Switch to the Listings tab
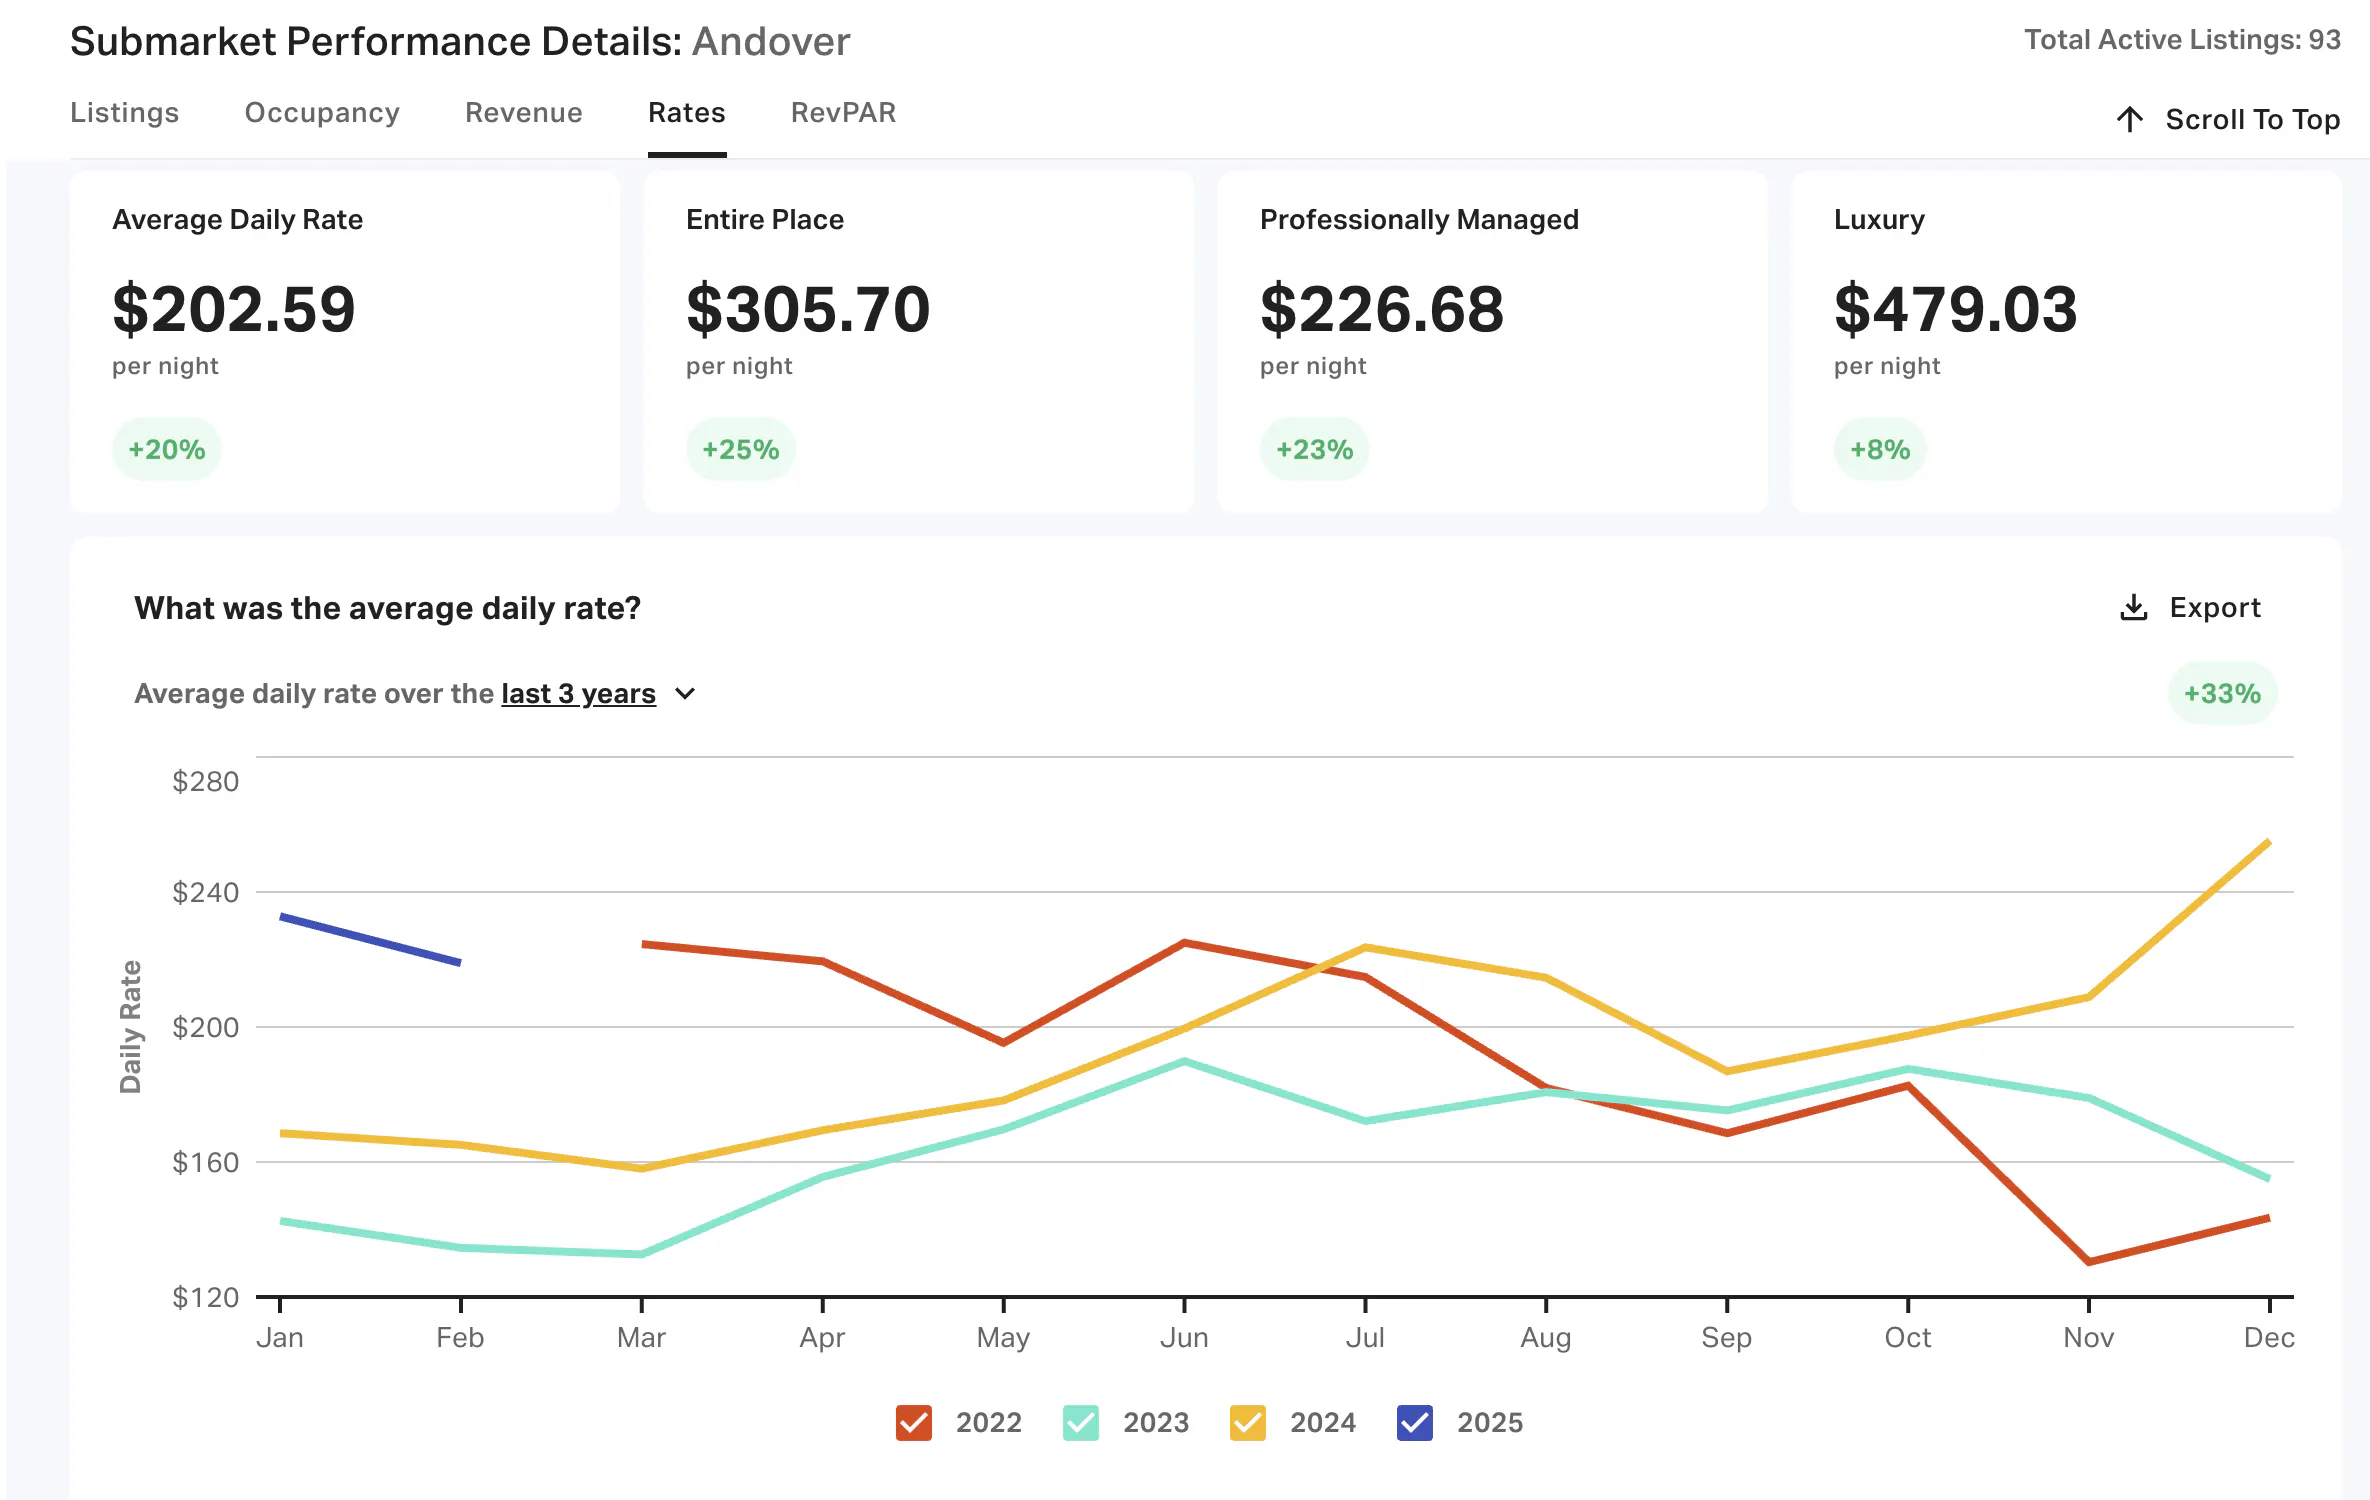The image size is (2370, 1500). coord(125,113)
